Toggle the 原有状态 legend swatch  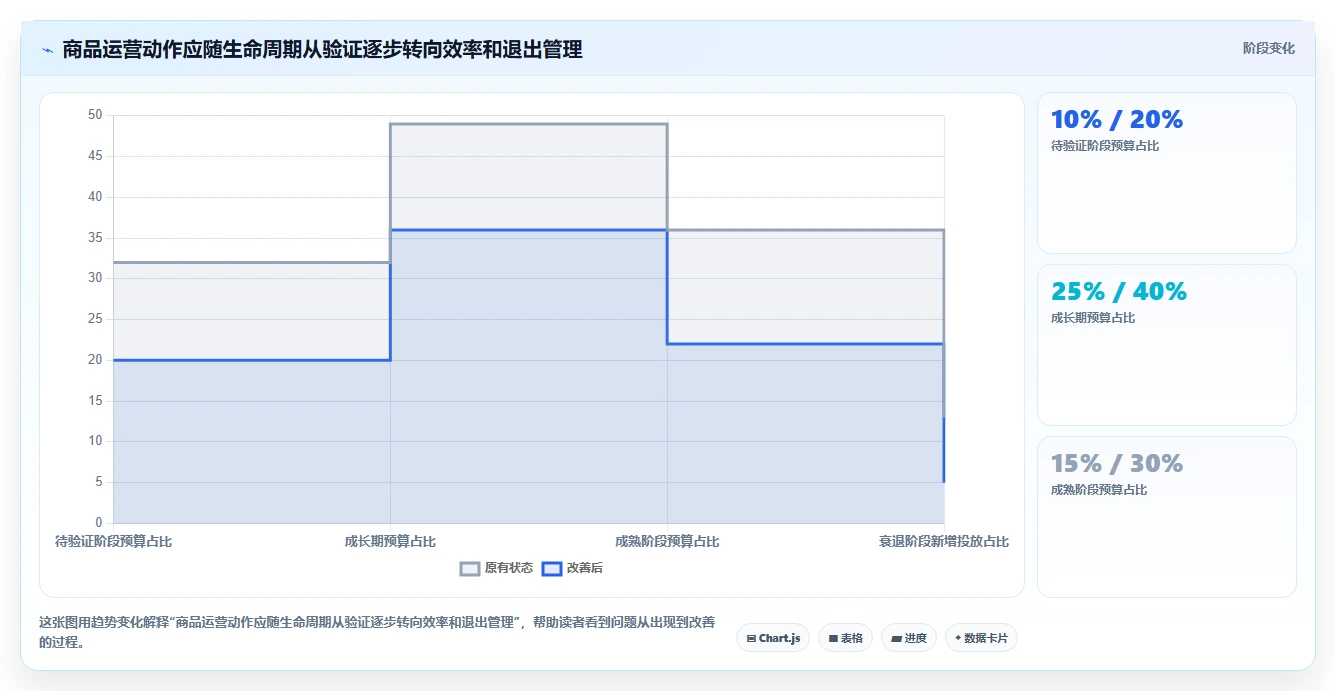click(x=470, y=568)
